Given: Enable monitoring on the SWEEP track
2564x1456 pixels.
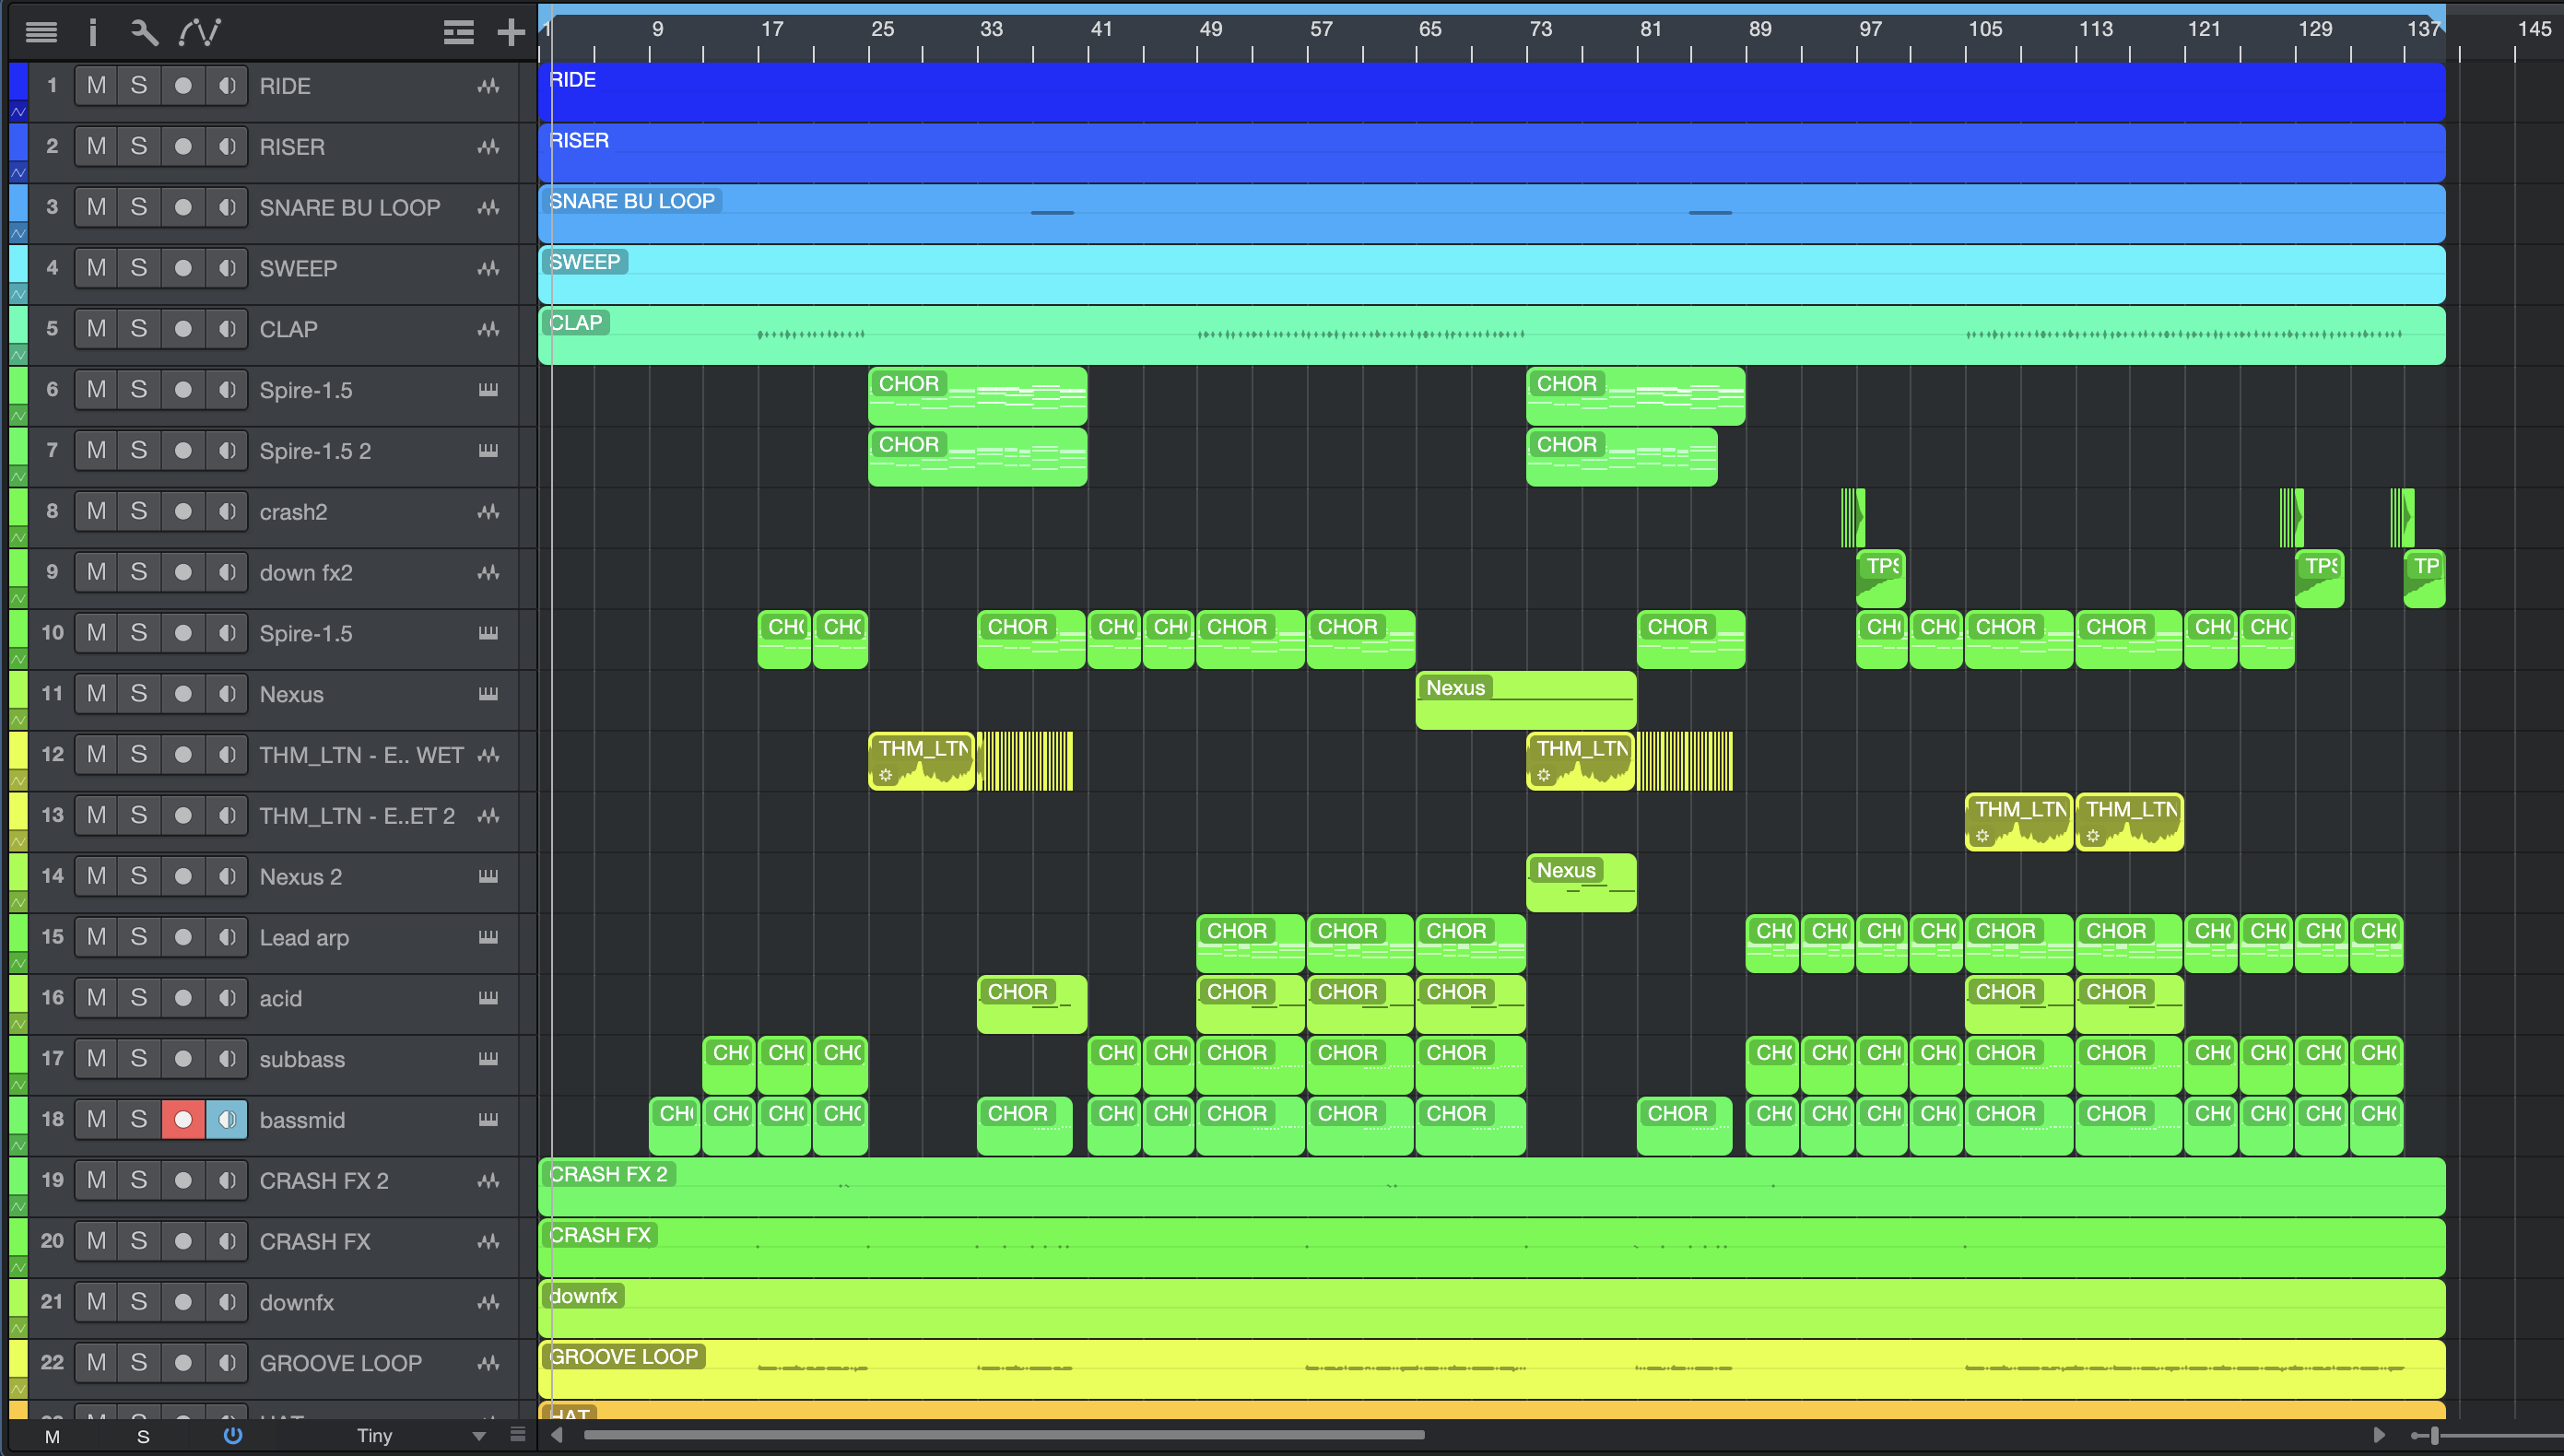Looking at the screenshot, I should 227,268.
